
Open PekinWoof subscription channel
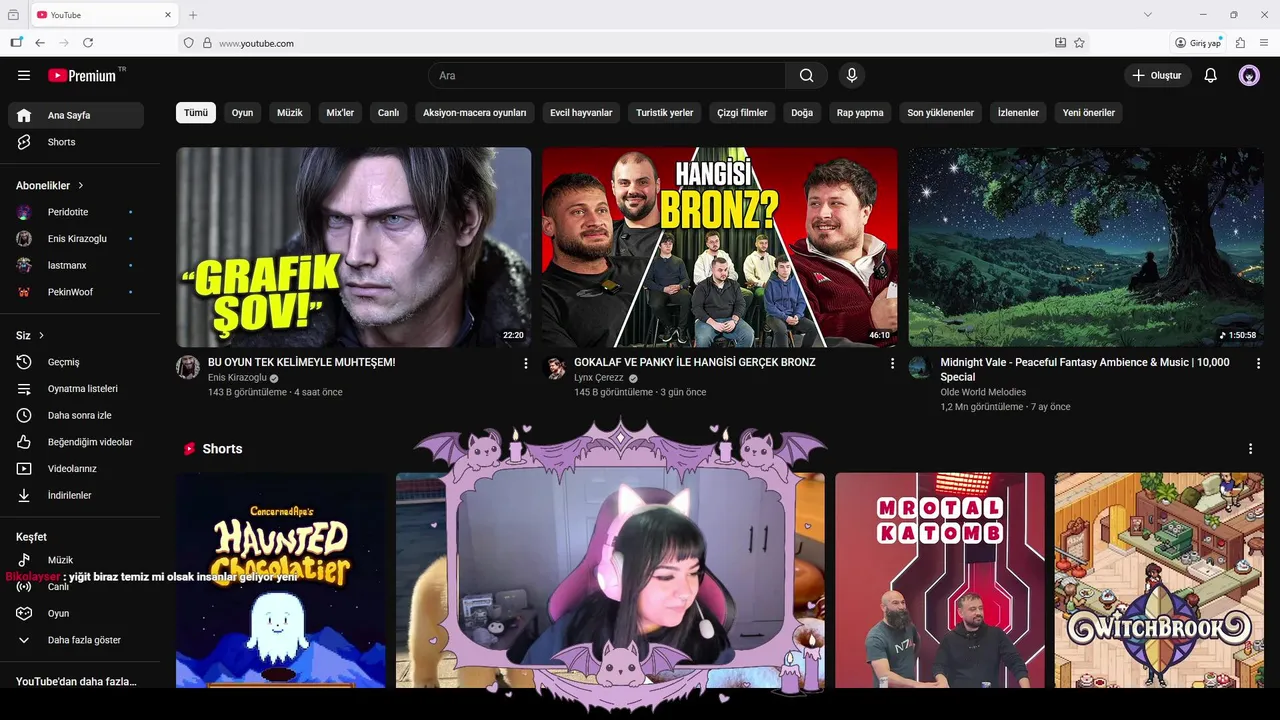point(76,292)
